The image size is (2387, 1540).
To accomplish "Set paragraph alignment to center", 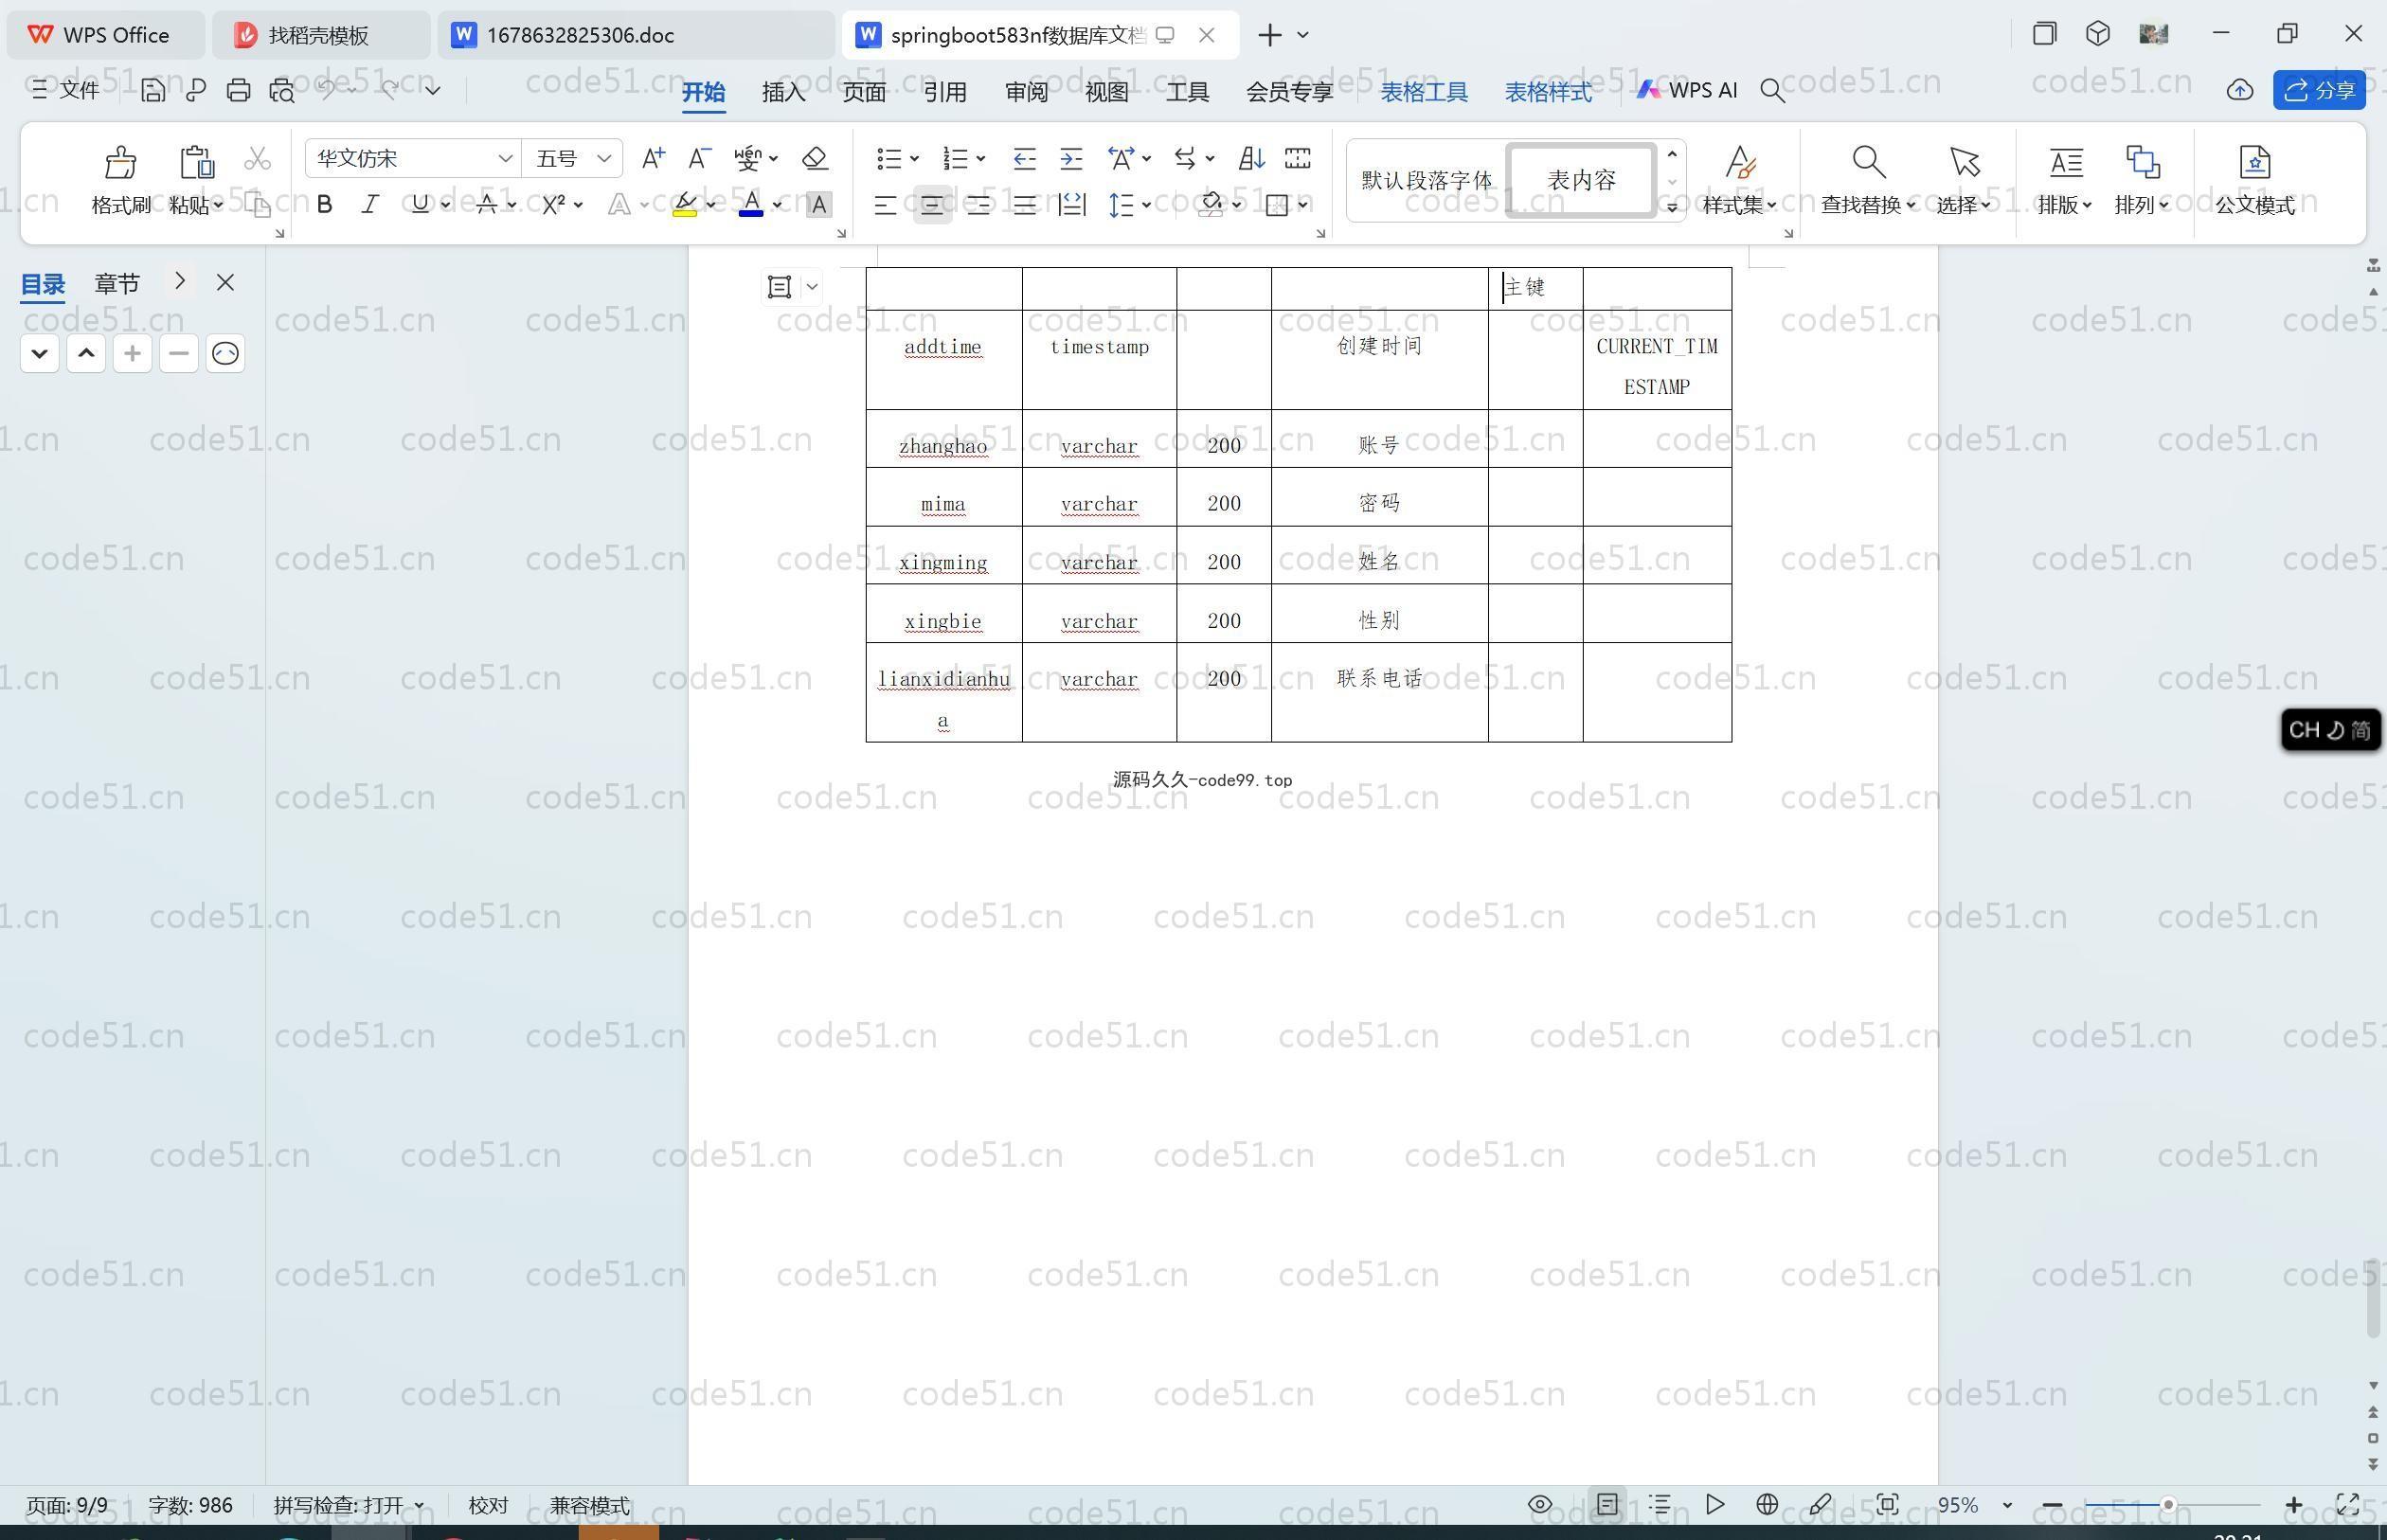I will pyautogui.click(x=932, y=205).
